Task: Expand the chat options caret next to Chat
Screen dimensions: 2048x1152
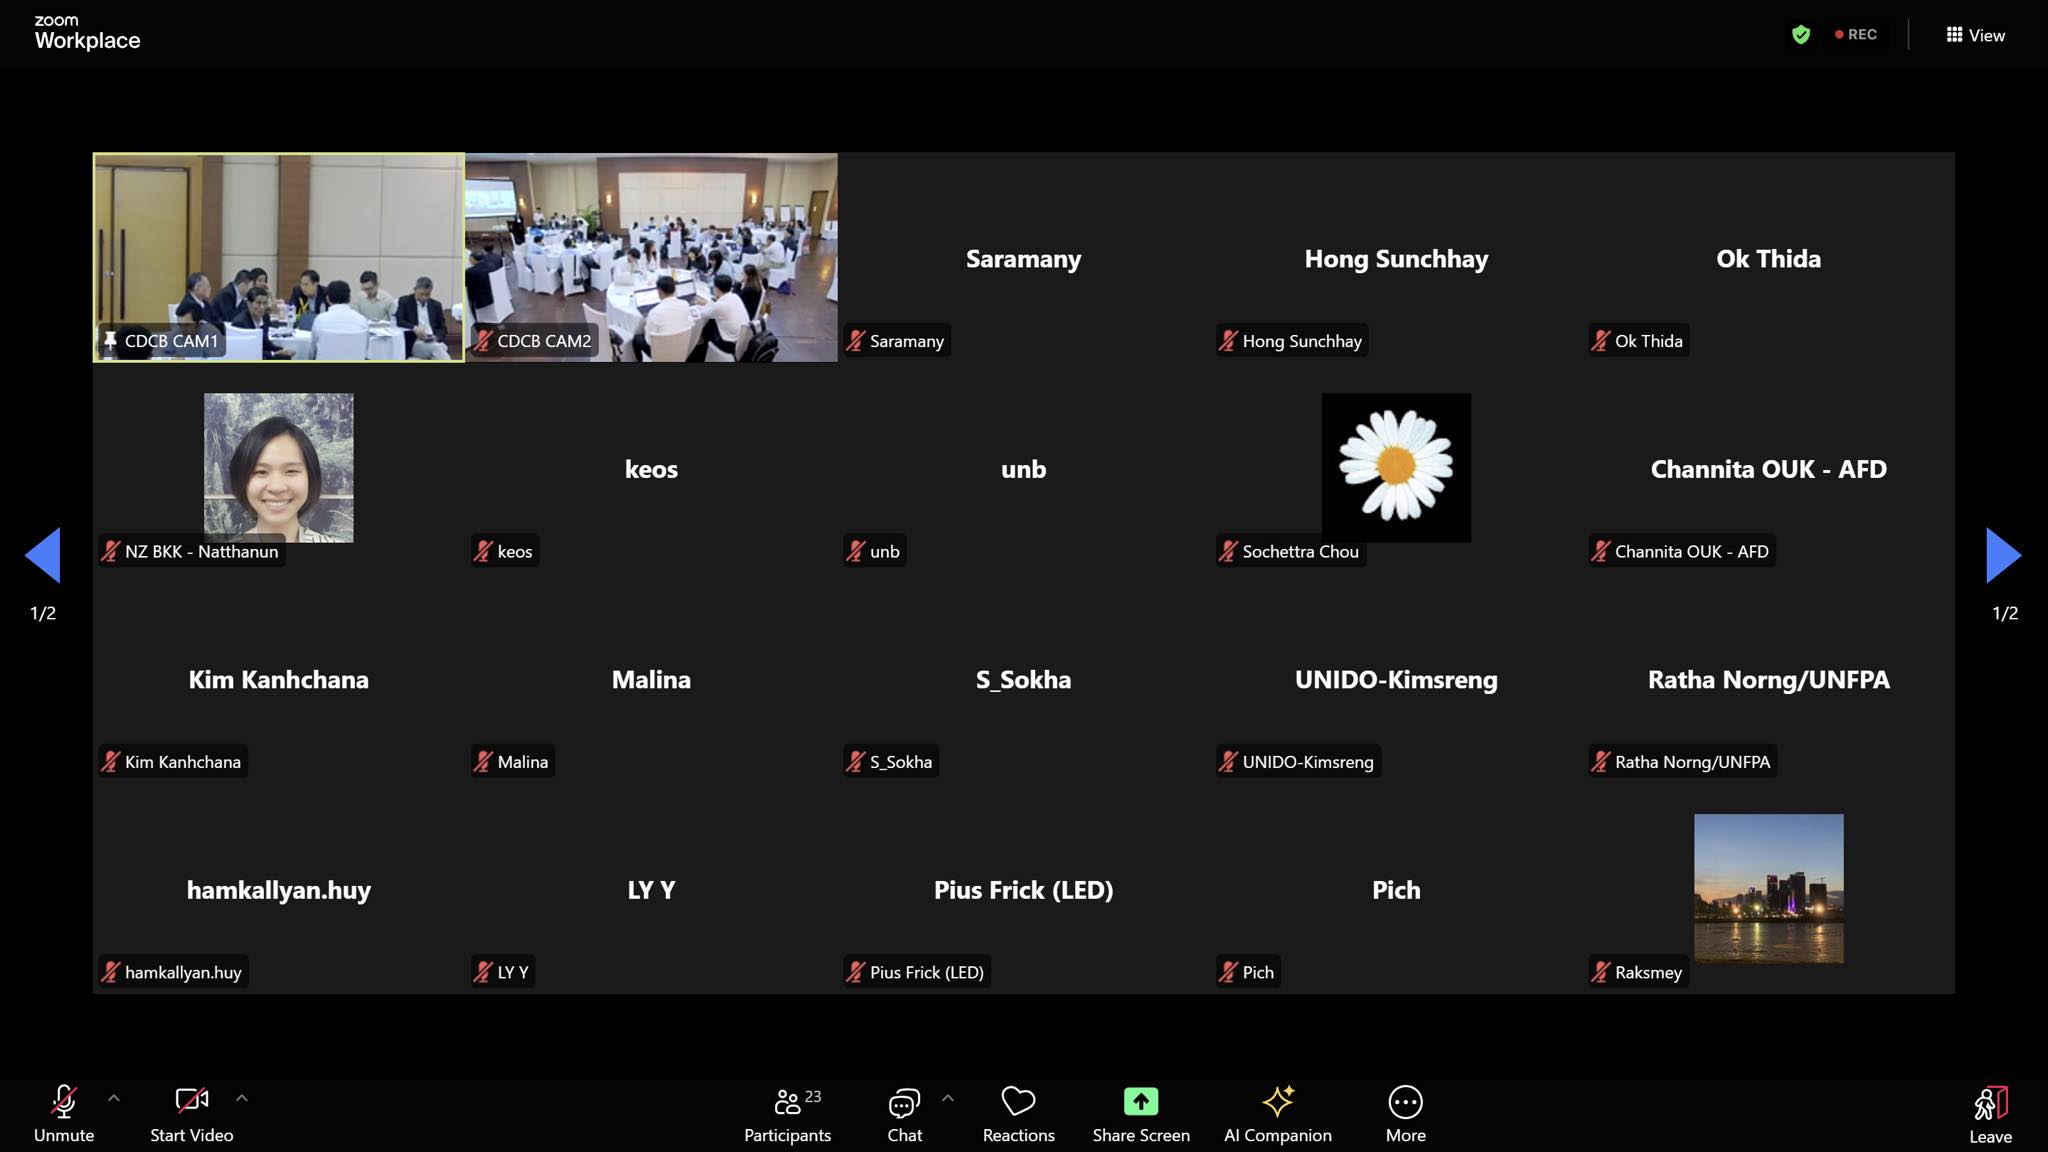Action: [948, 1098]
